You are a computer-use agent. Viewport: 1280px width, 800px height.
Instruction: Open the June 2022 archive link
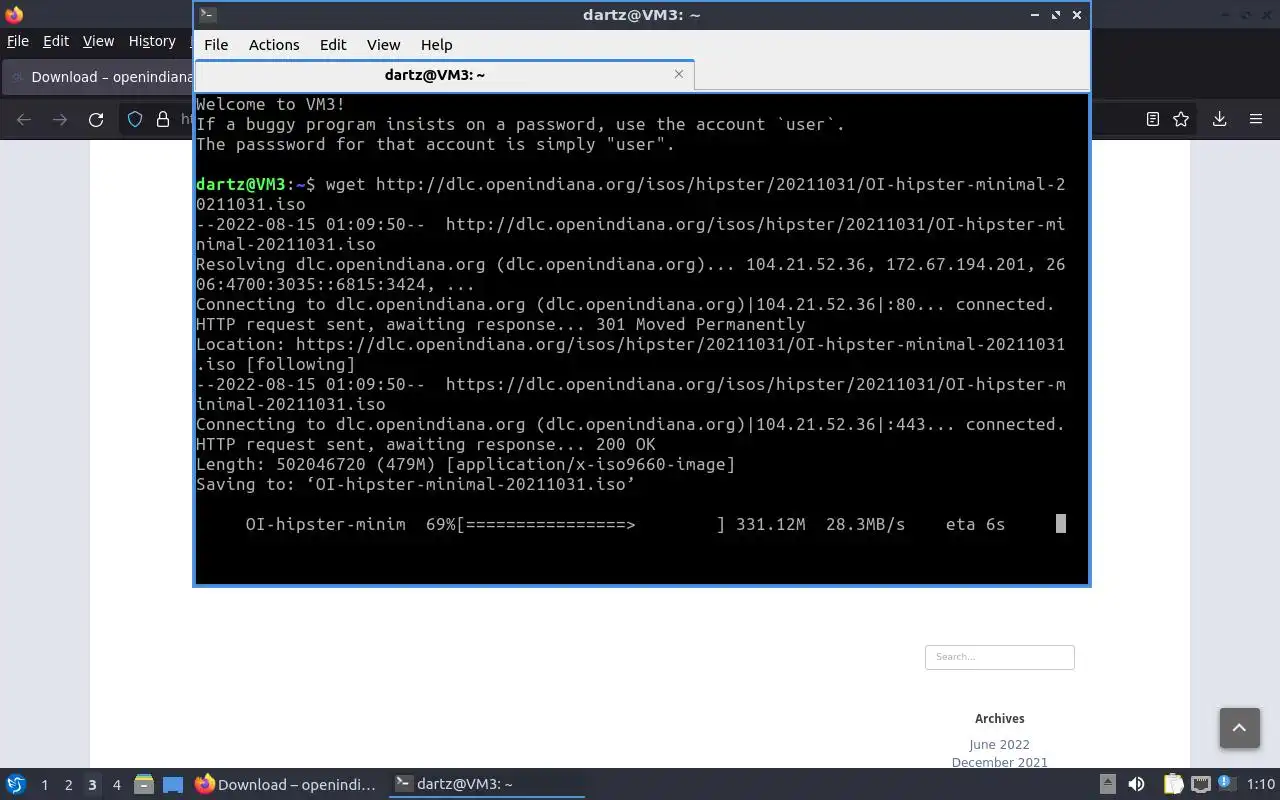click(x=999, y=744)
